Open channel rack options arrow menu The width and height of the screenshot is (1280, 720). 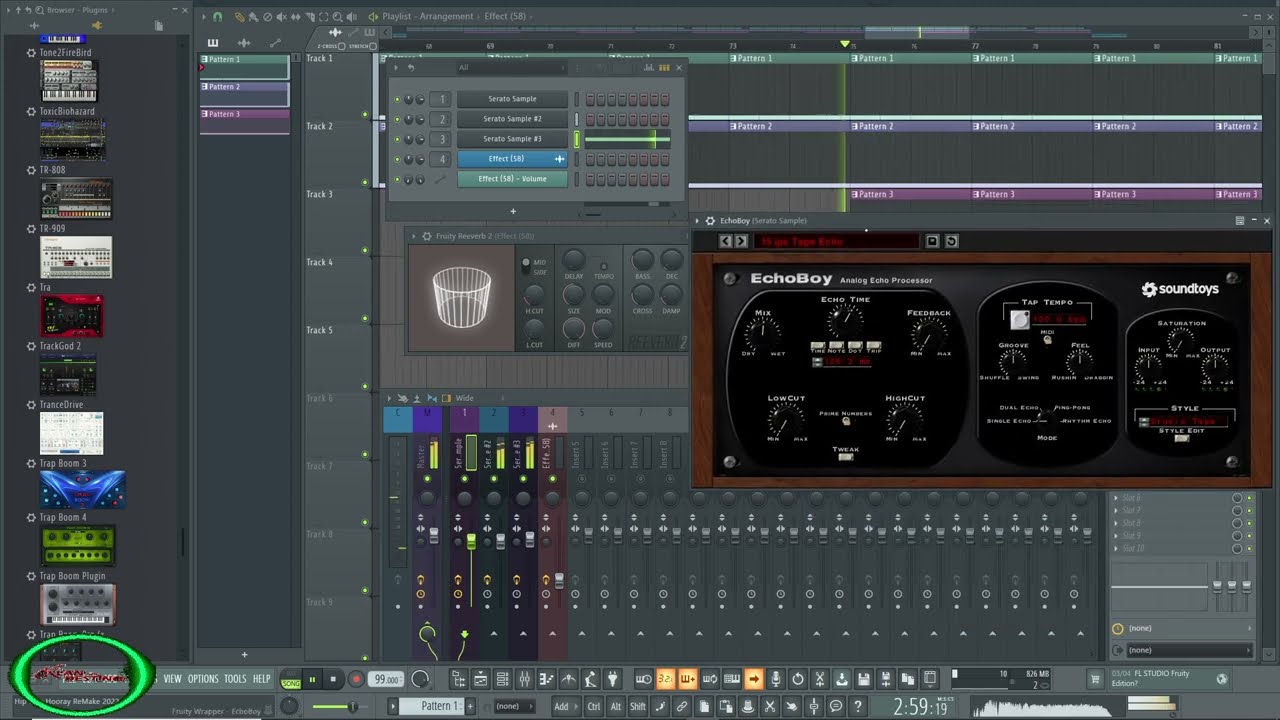pos(396,68)
